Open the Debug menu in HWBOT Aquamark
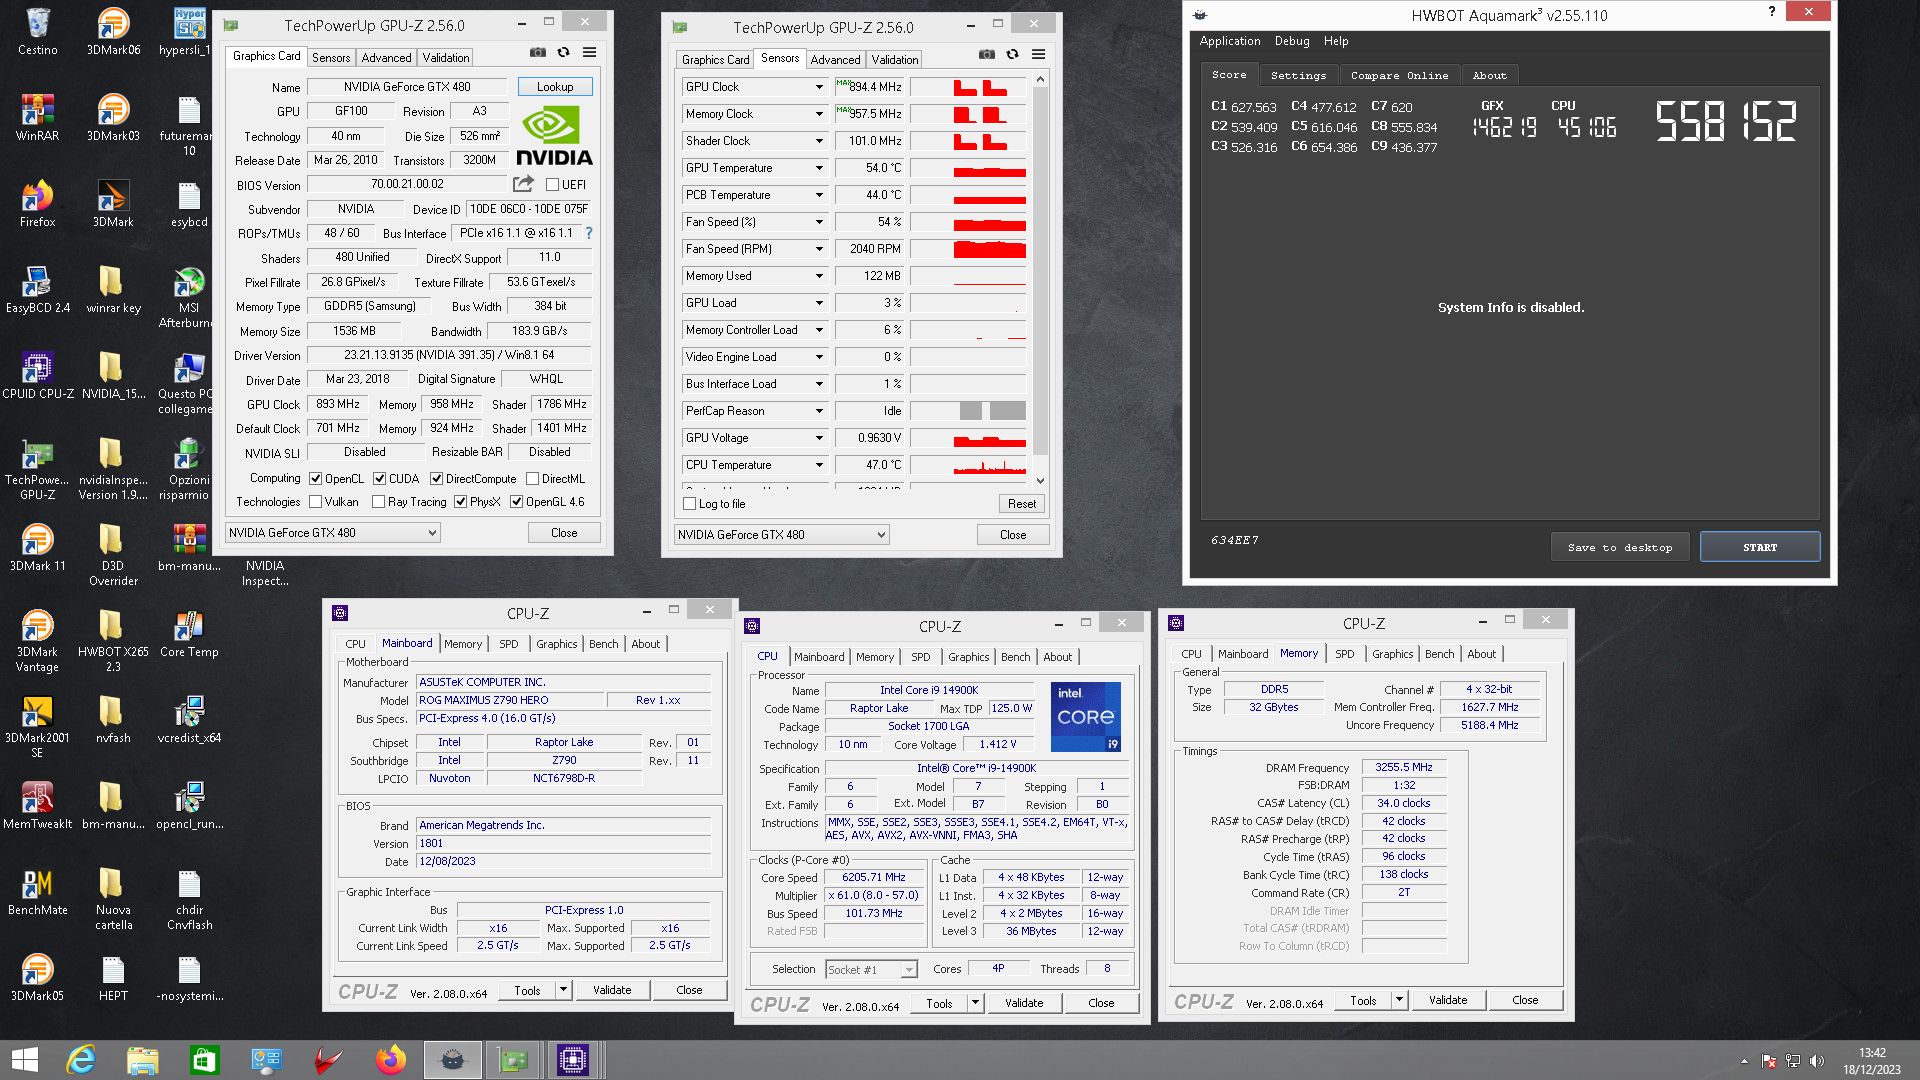This screenshot has height=1080, width=1920. pyautogui.click(x=1292, y=41)
